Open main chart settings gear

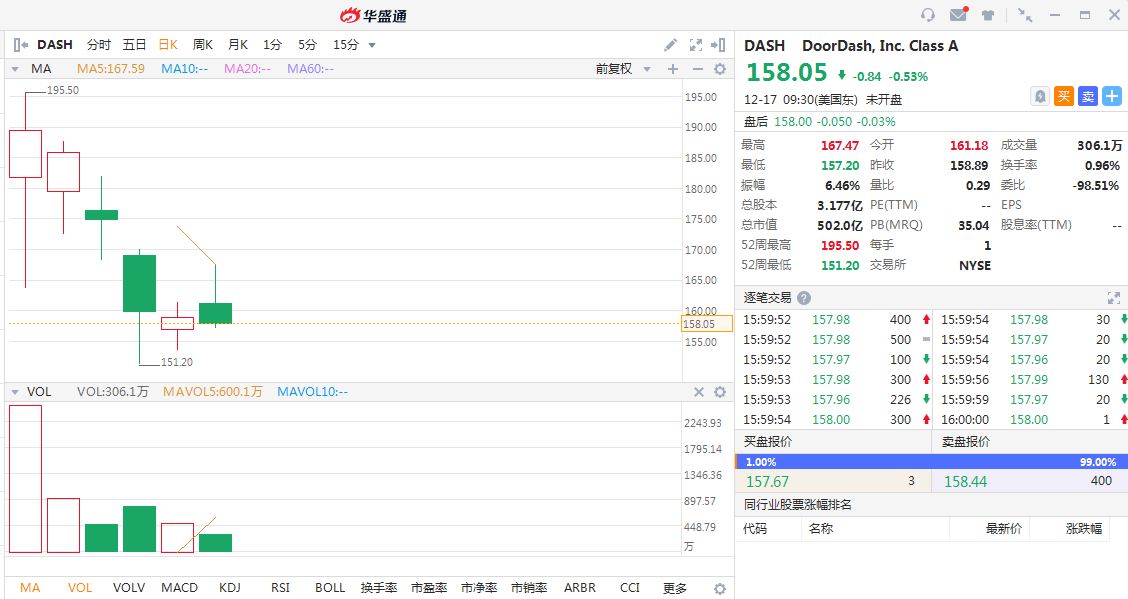719,69
